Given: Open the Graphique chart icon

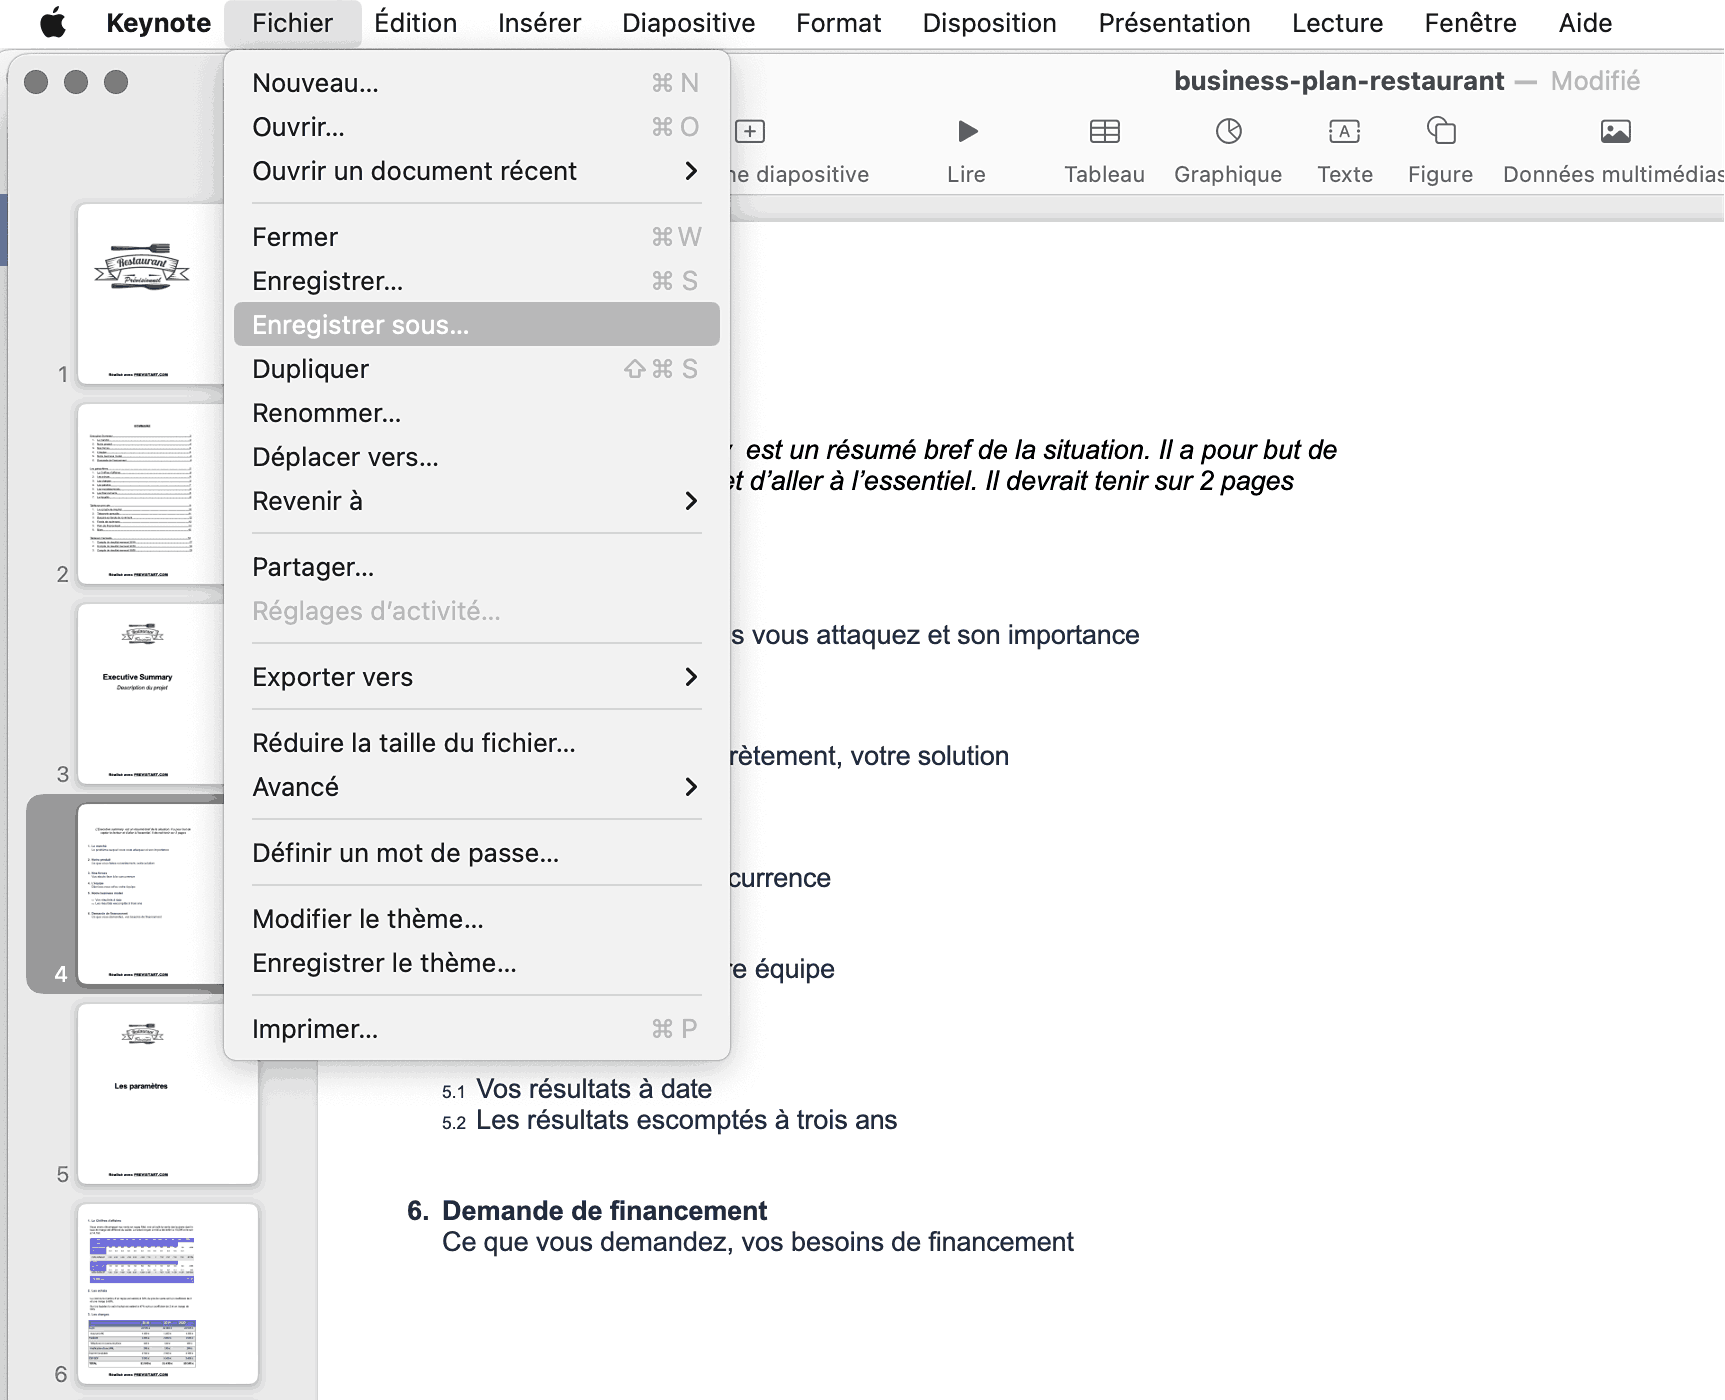Looking at the screenshot, I should coord(1228,131).
